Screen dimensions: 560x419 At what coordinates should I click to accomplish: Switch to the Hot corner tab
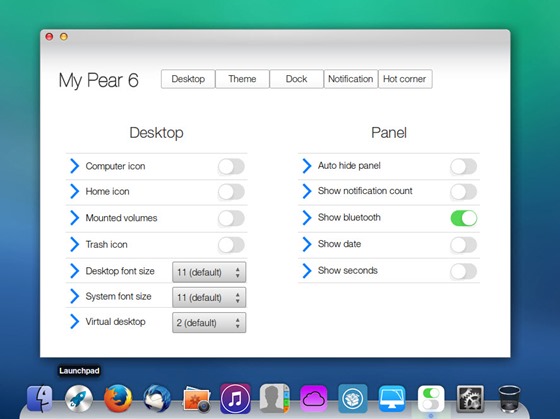pyautogui.click(x=405, y=79)
